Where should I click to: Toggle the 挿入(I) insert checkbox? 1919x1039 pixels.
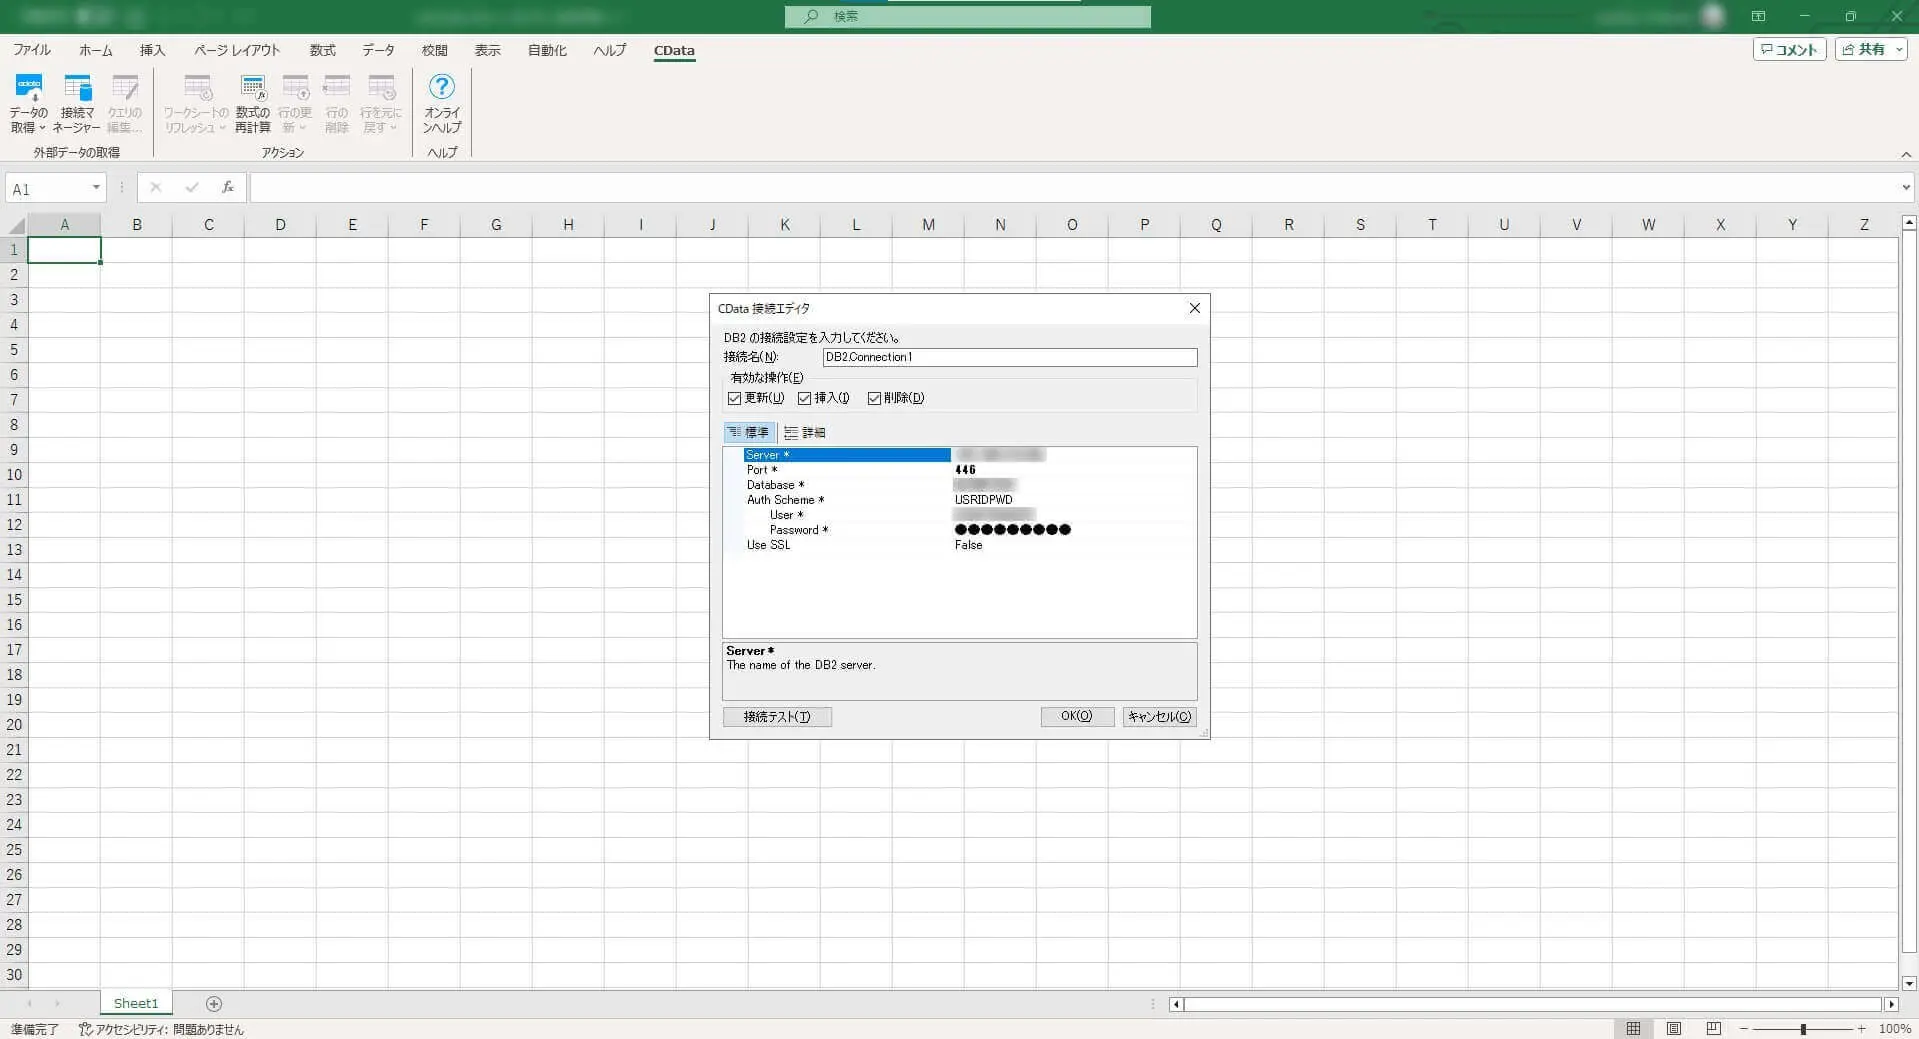click(805, 398)
